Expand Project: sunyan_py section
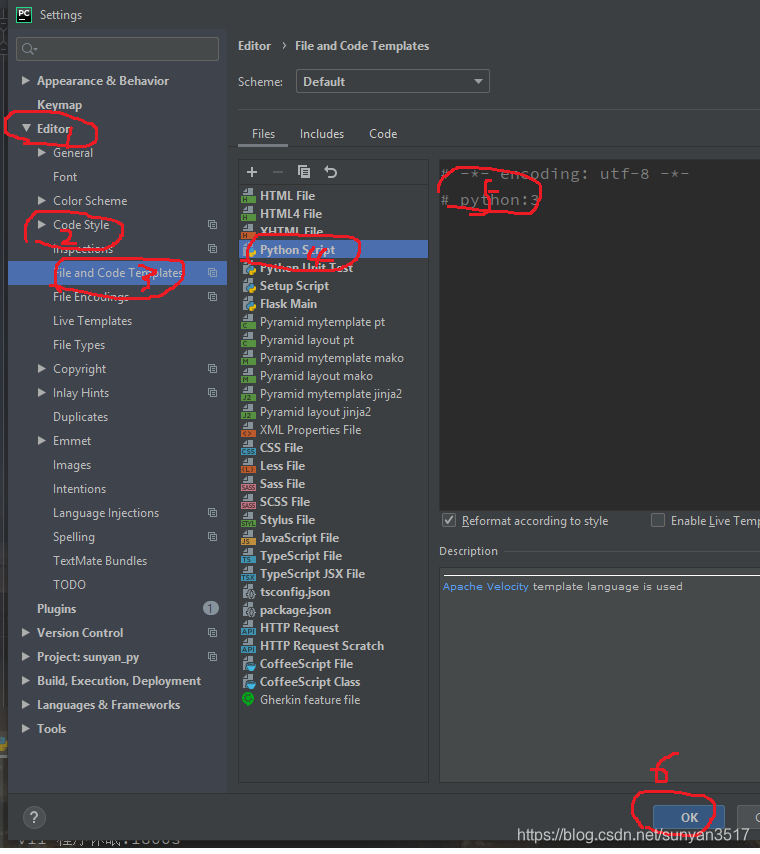This screenshot has height=854, width=760. pos(25,656)
